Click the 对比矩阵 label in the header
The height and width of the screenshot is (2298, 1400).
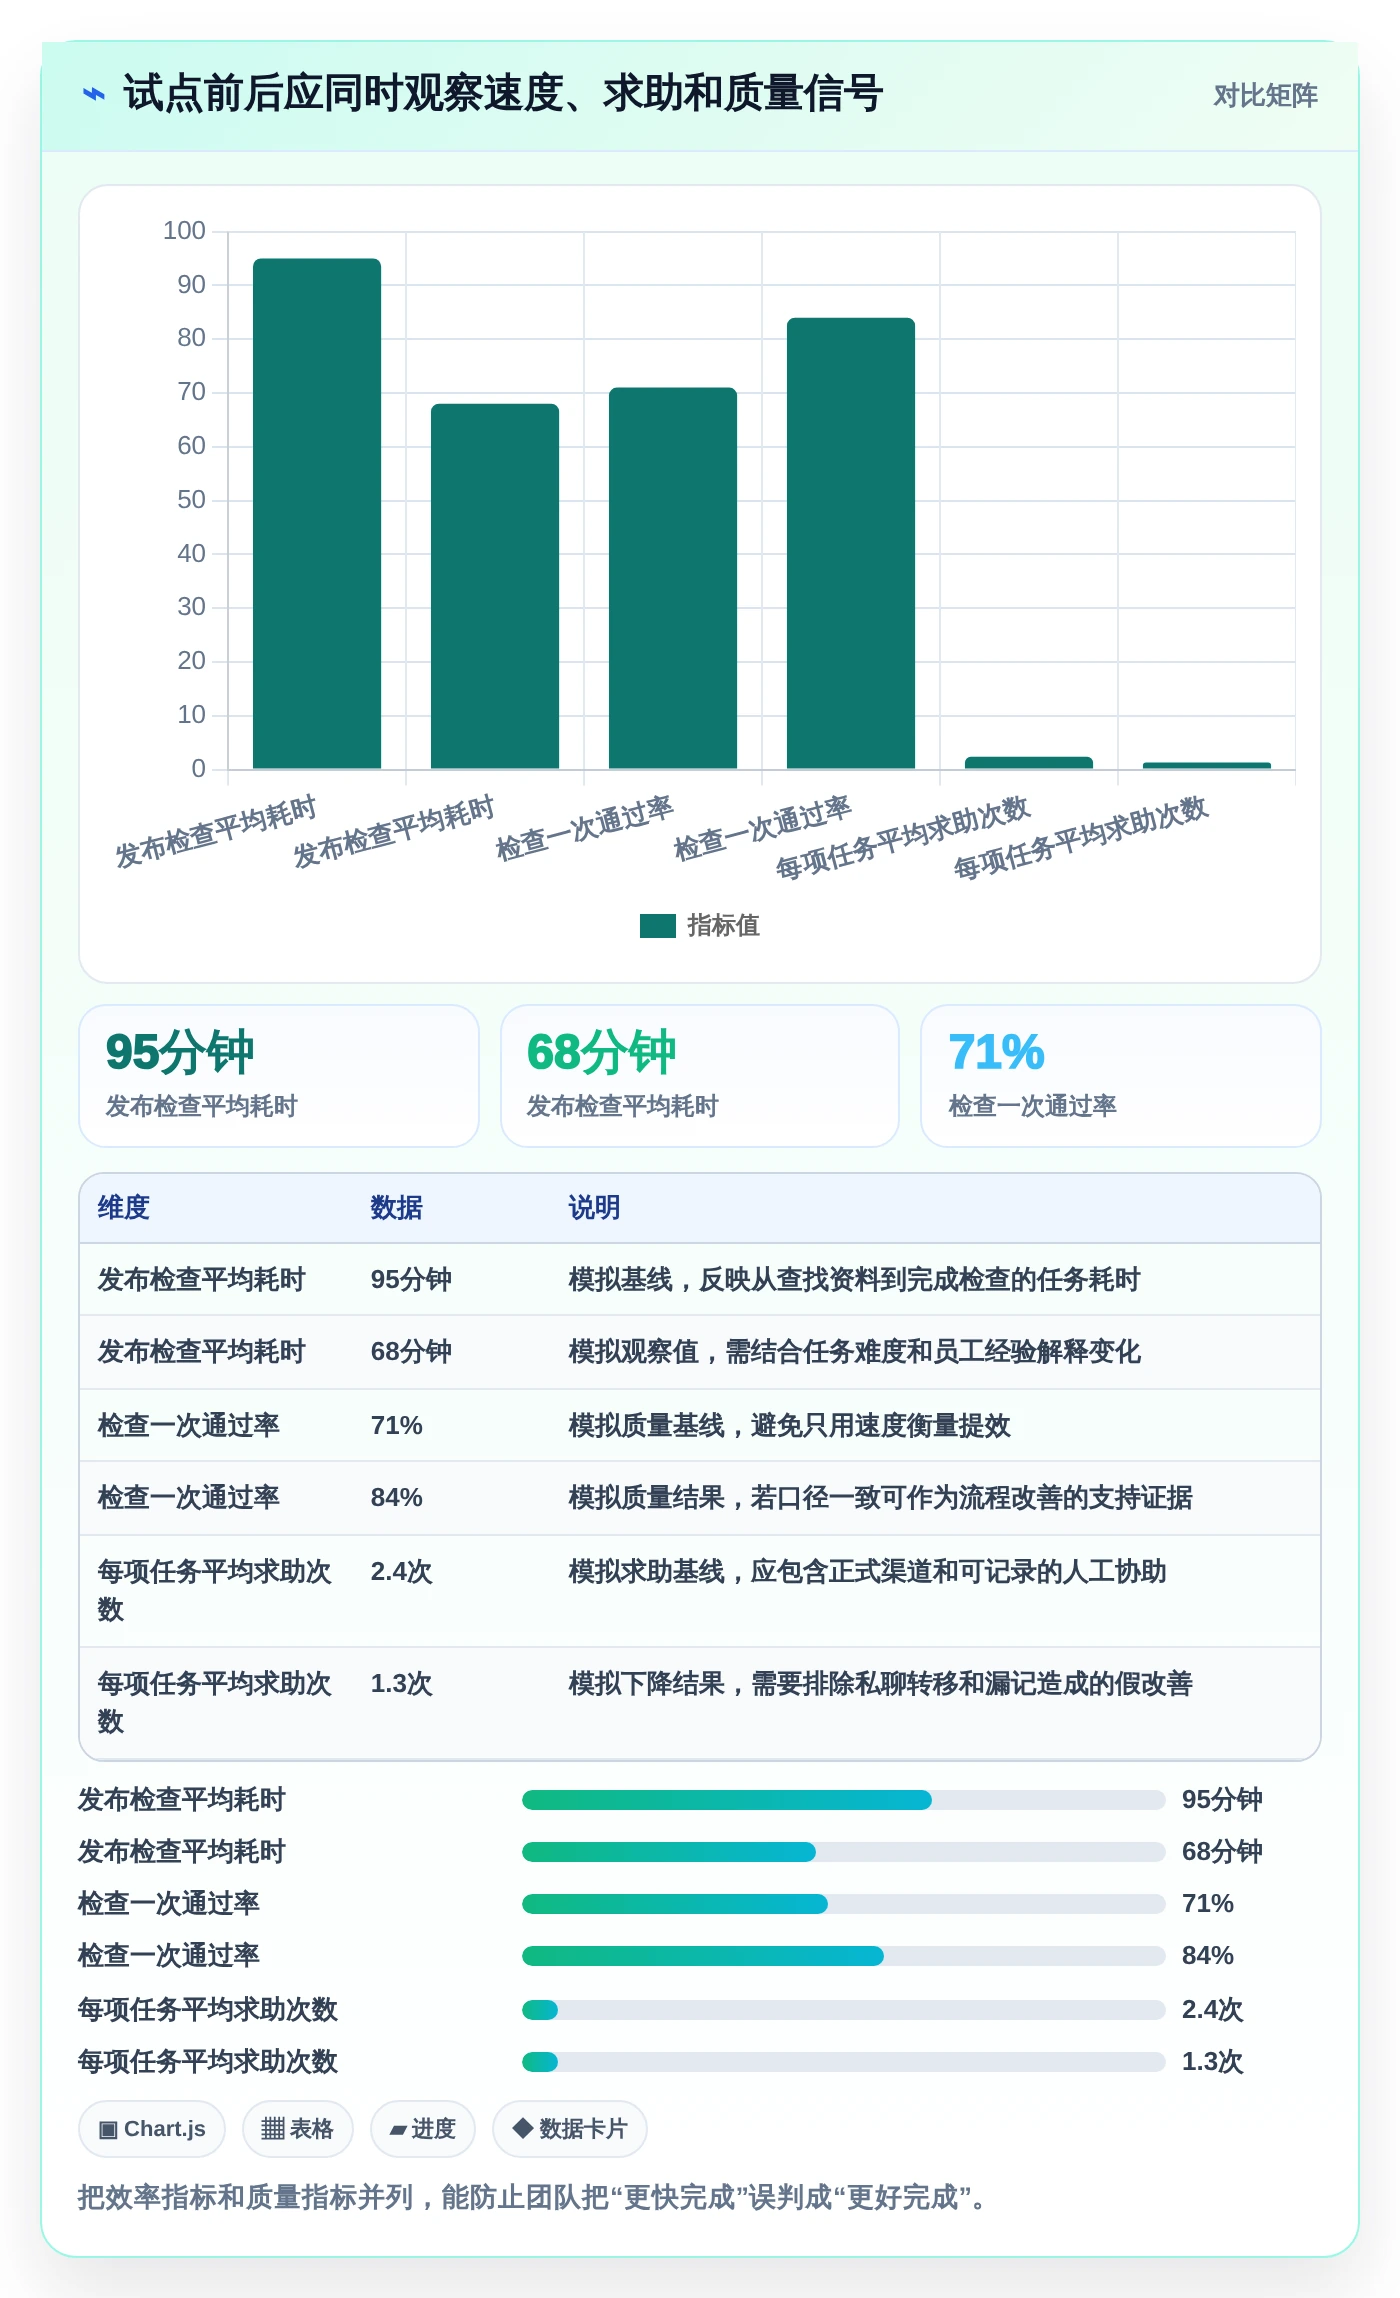[1265, 95]
